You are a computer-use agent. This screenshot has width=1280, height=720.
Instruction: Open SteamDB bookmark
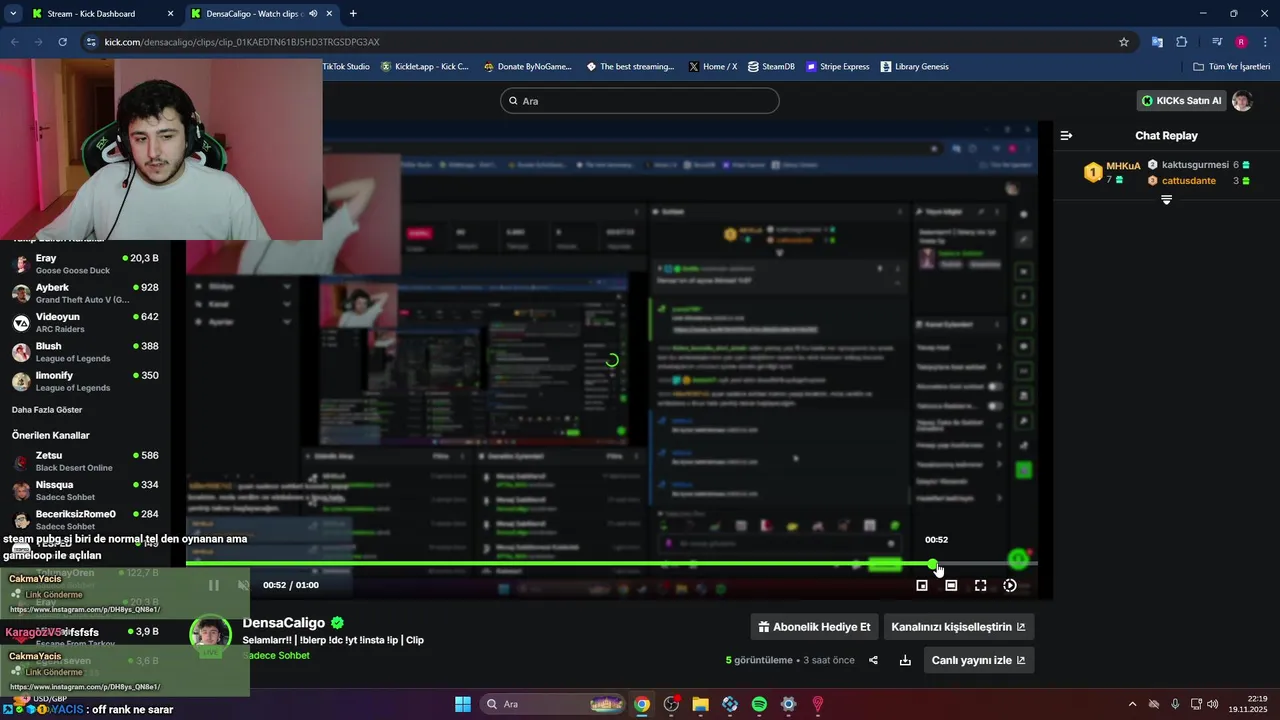pos(771,67)
